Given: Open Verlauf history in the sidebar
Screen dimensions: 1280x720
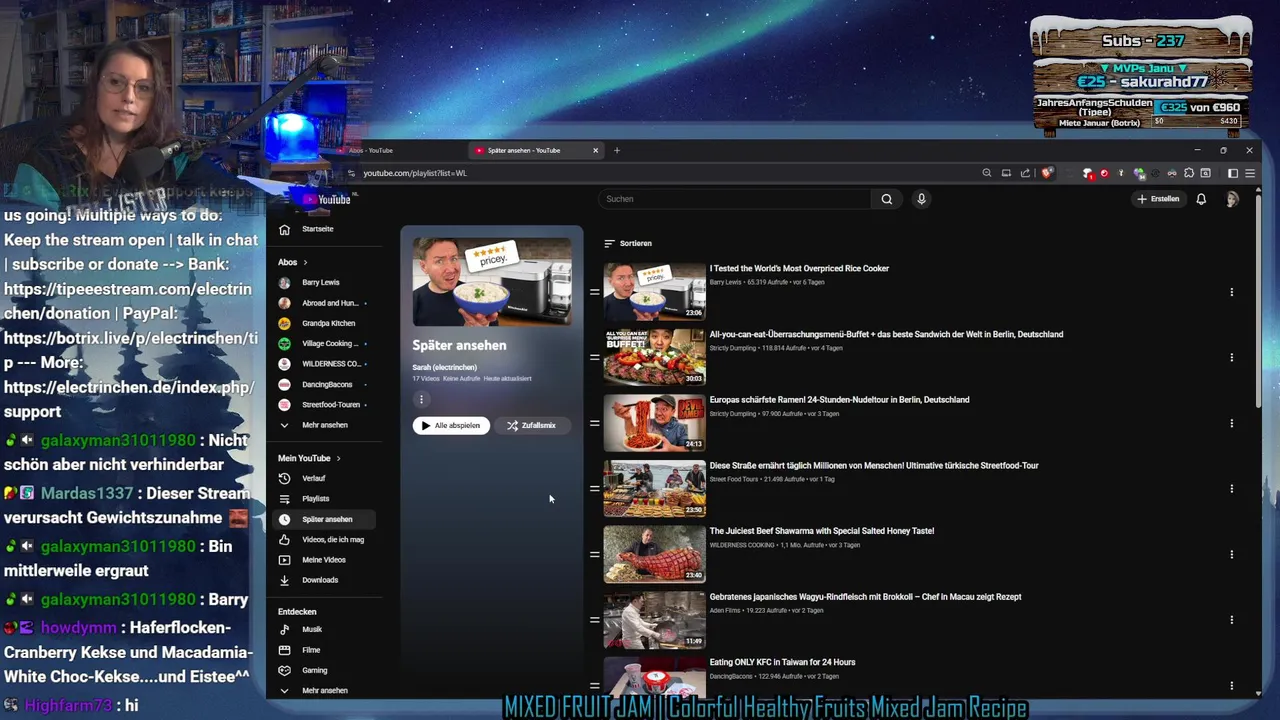Looking at the screenshot, I should pos(325,478).
